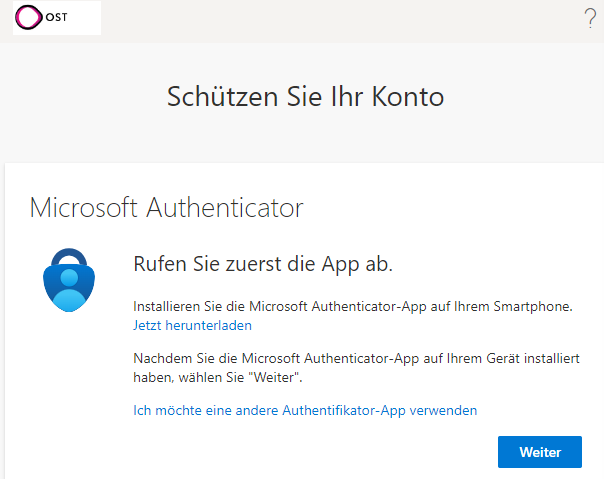Viewport: 604px width, 479px height.
Task: Click the person silhouette inside the Authenticator icon
Action: (x=69, y=289)
